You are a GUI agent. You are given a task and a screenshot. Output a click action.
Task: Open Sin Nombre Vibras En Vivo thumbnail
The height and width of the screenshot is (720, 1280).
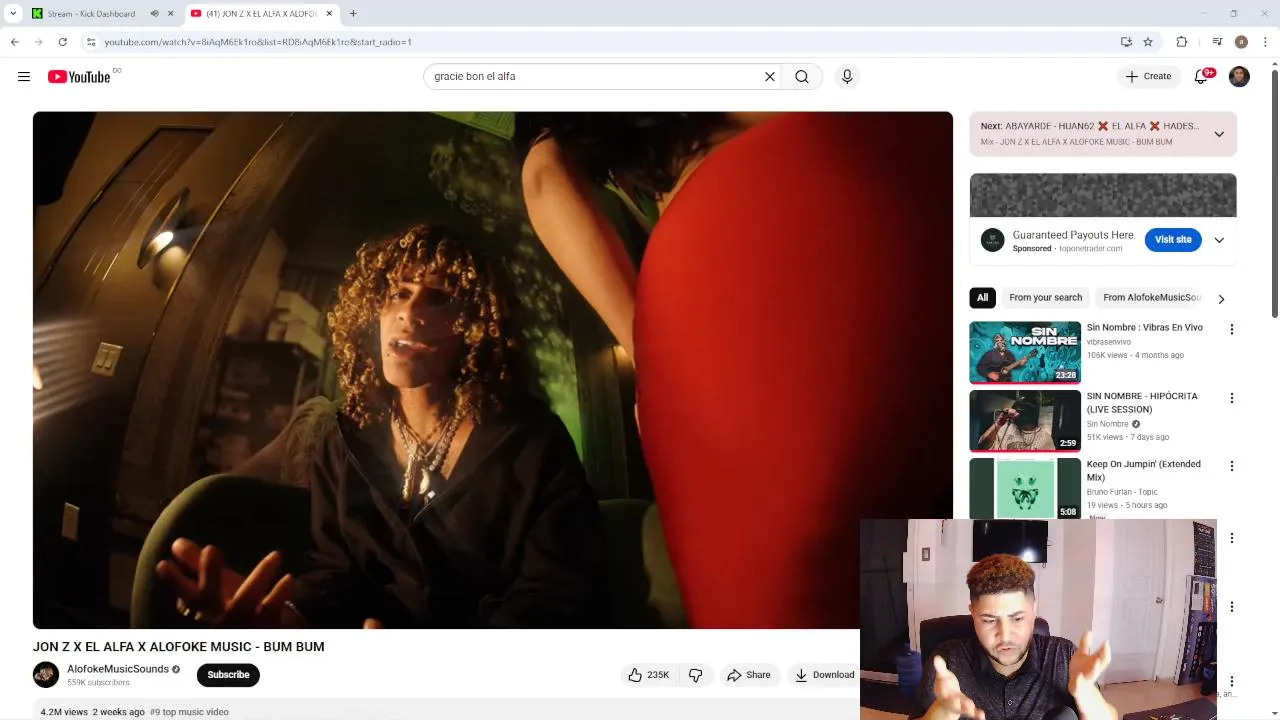tap(1025, 352)
